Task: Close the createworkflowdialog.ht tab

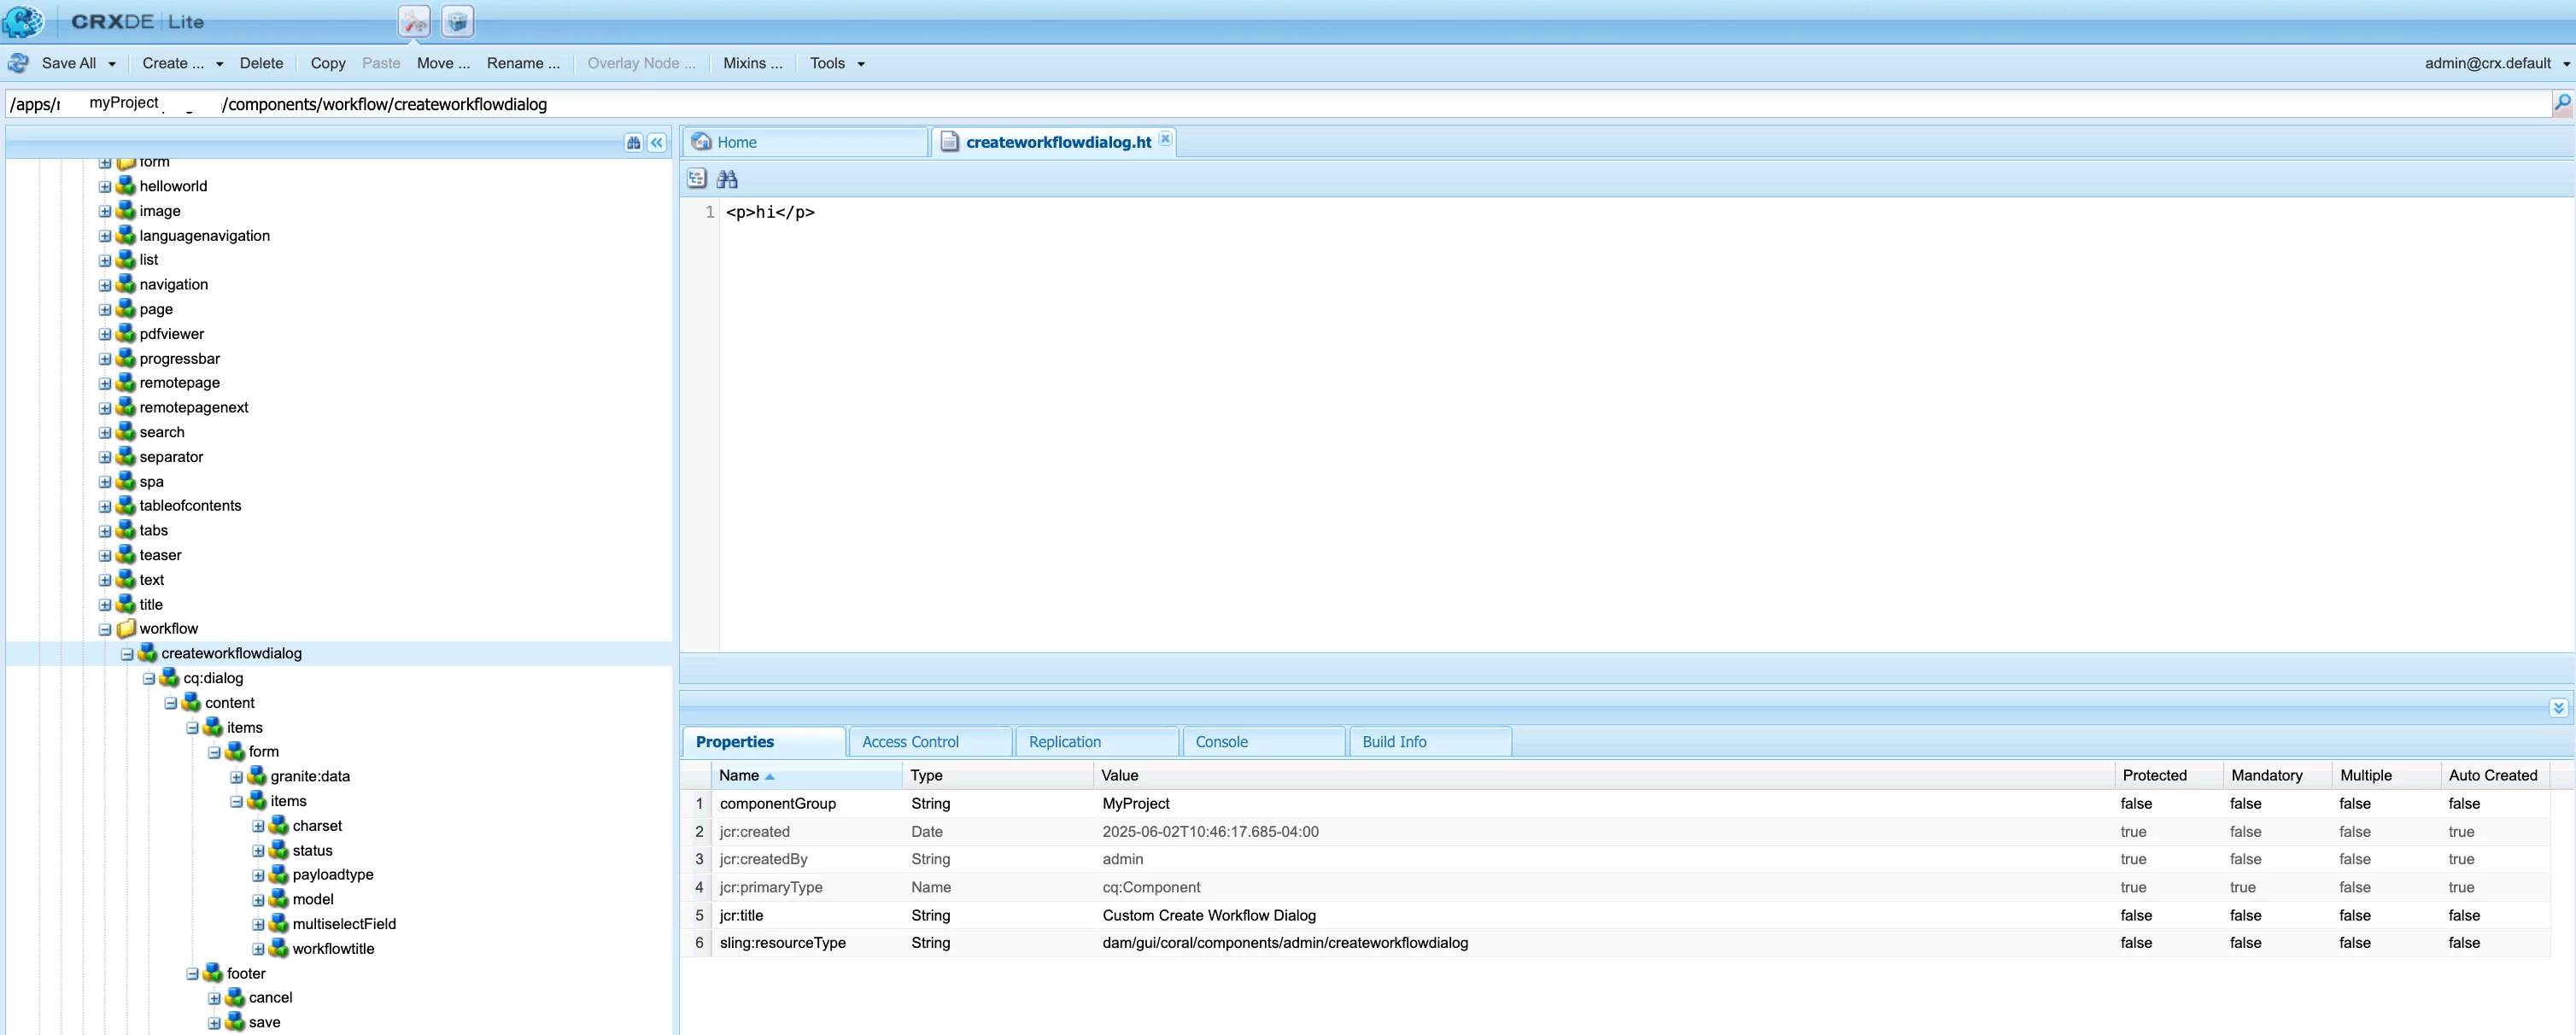Action: (1165, 139)
